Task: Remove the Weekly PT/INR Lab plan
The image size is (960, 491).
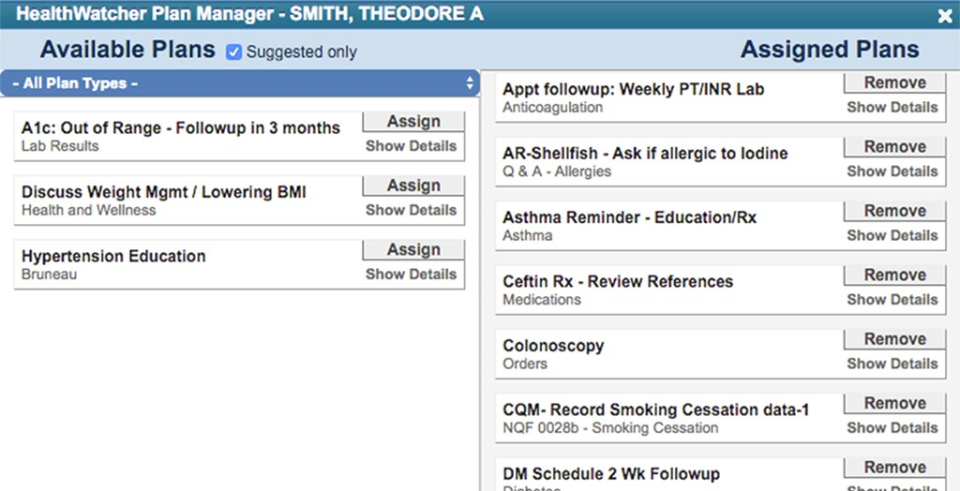Action: [x=894, y=83]
